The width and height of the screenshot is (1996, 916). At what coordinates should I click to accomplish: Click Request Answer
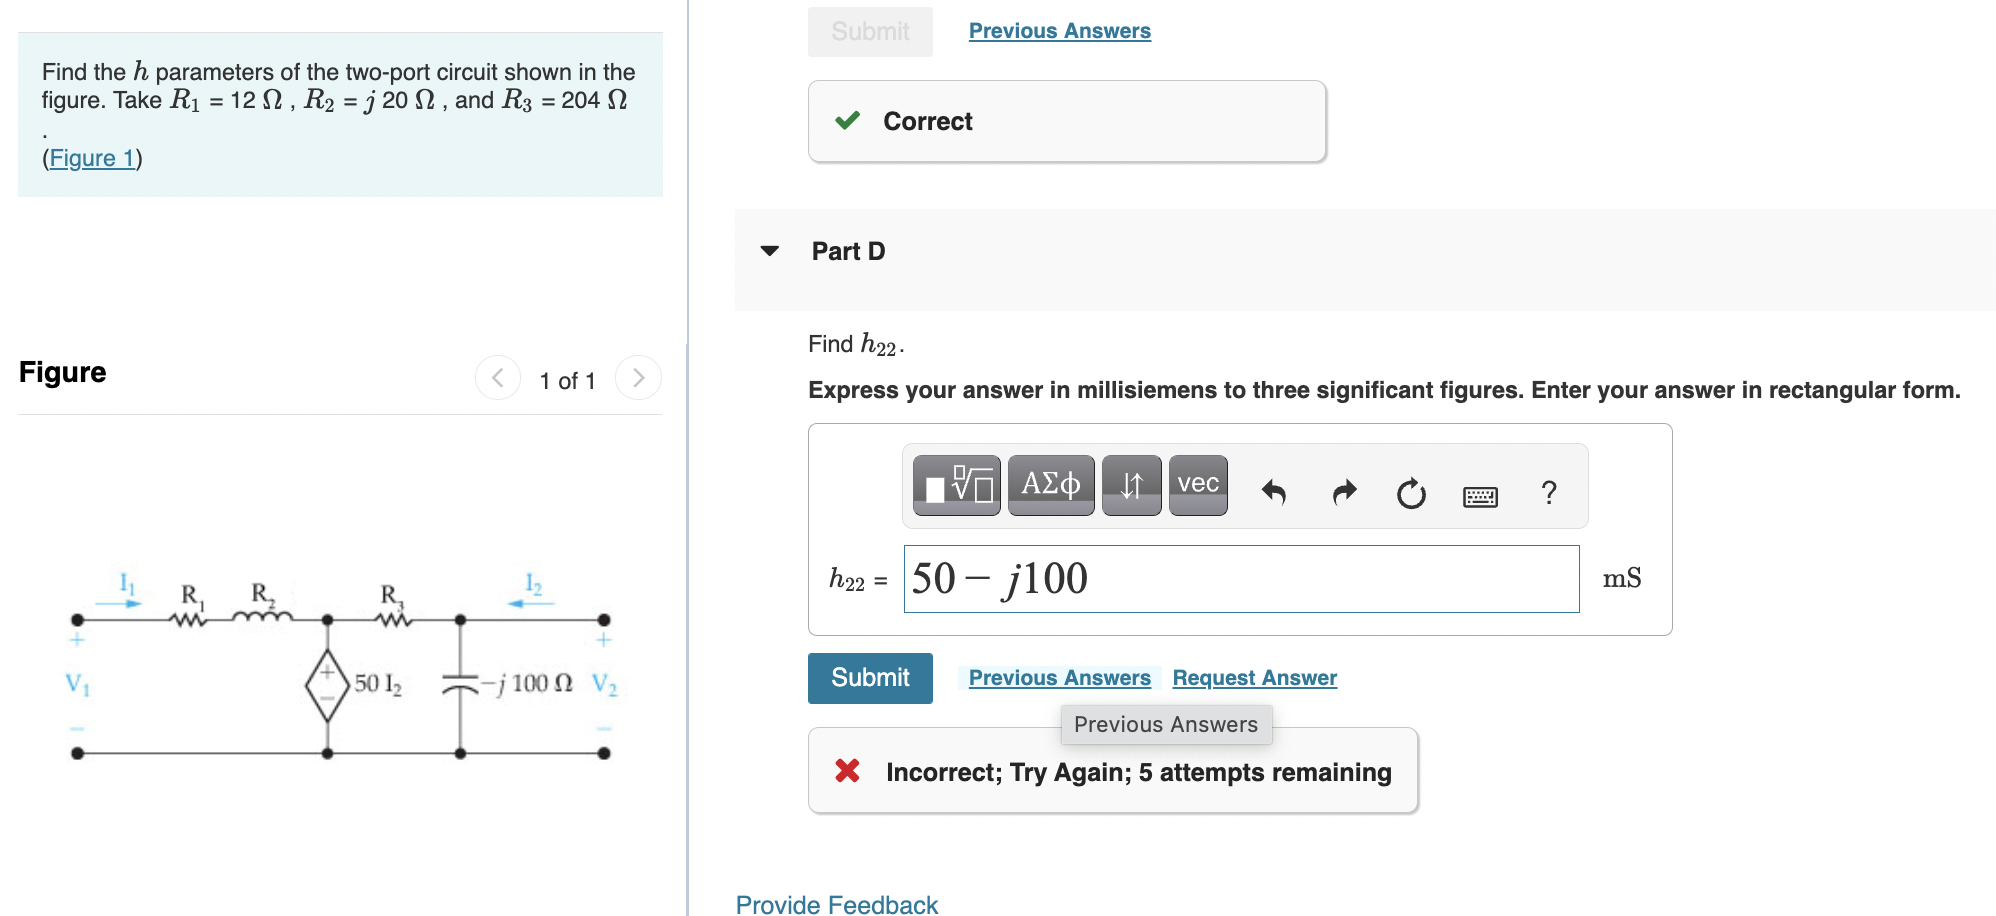point(1254,677)
